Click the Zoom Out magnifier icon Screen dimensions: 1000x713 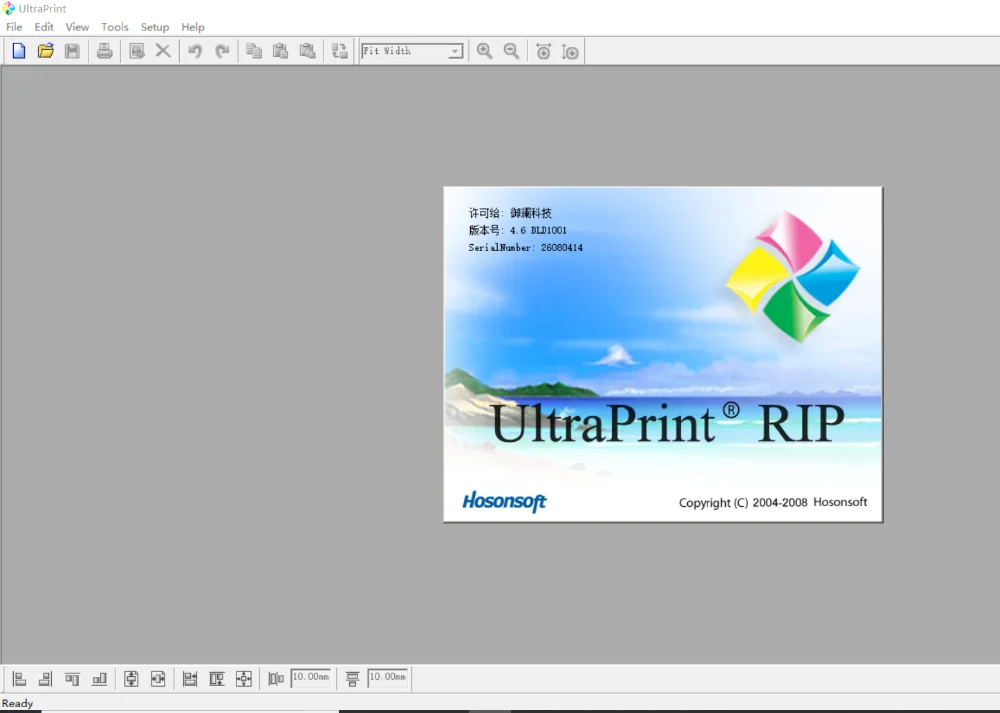tap(511, 51)
